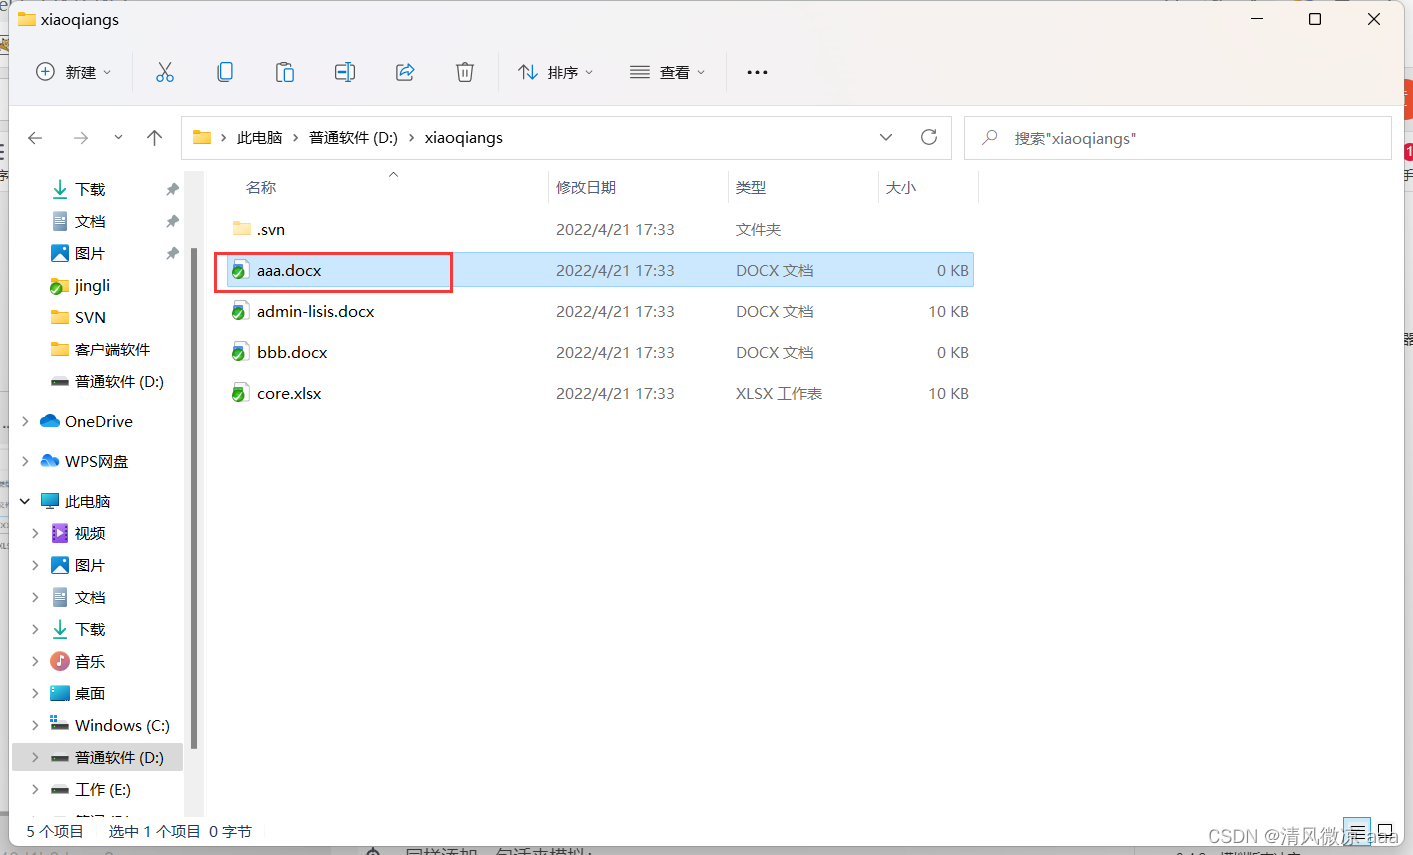Click the Cut scissors icon in toolbar

coord(165,72)
